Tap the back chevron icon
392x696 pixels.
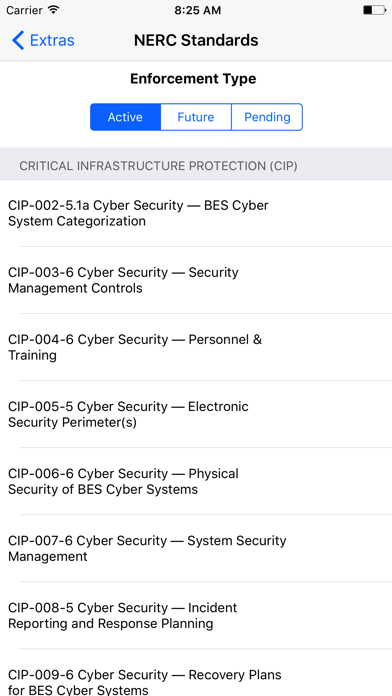18,40
